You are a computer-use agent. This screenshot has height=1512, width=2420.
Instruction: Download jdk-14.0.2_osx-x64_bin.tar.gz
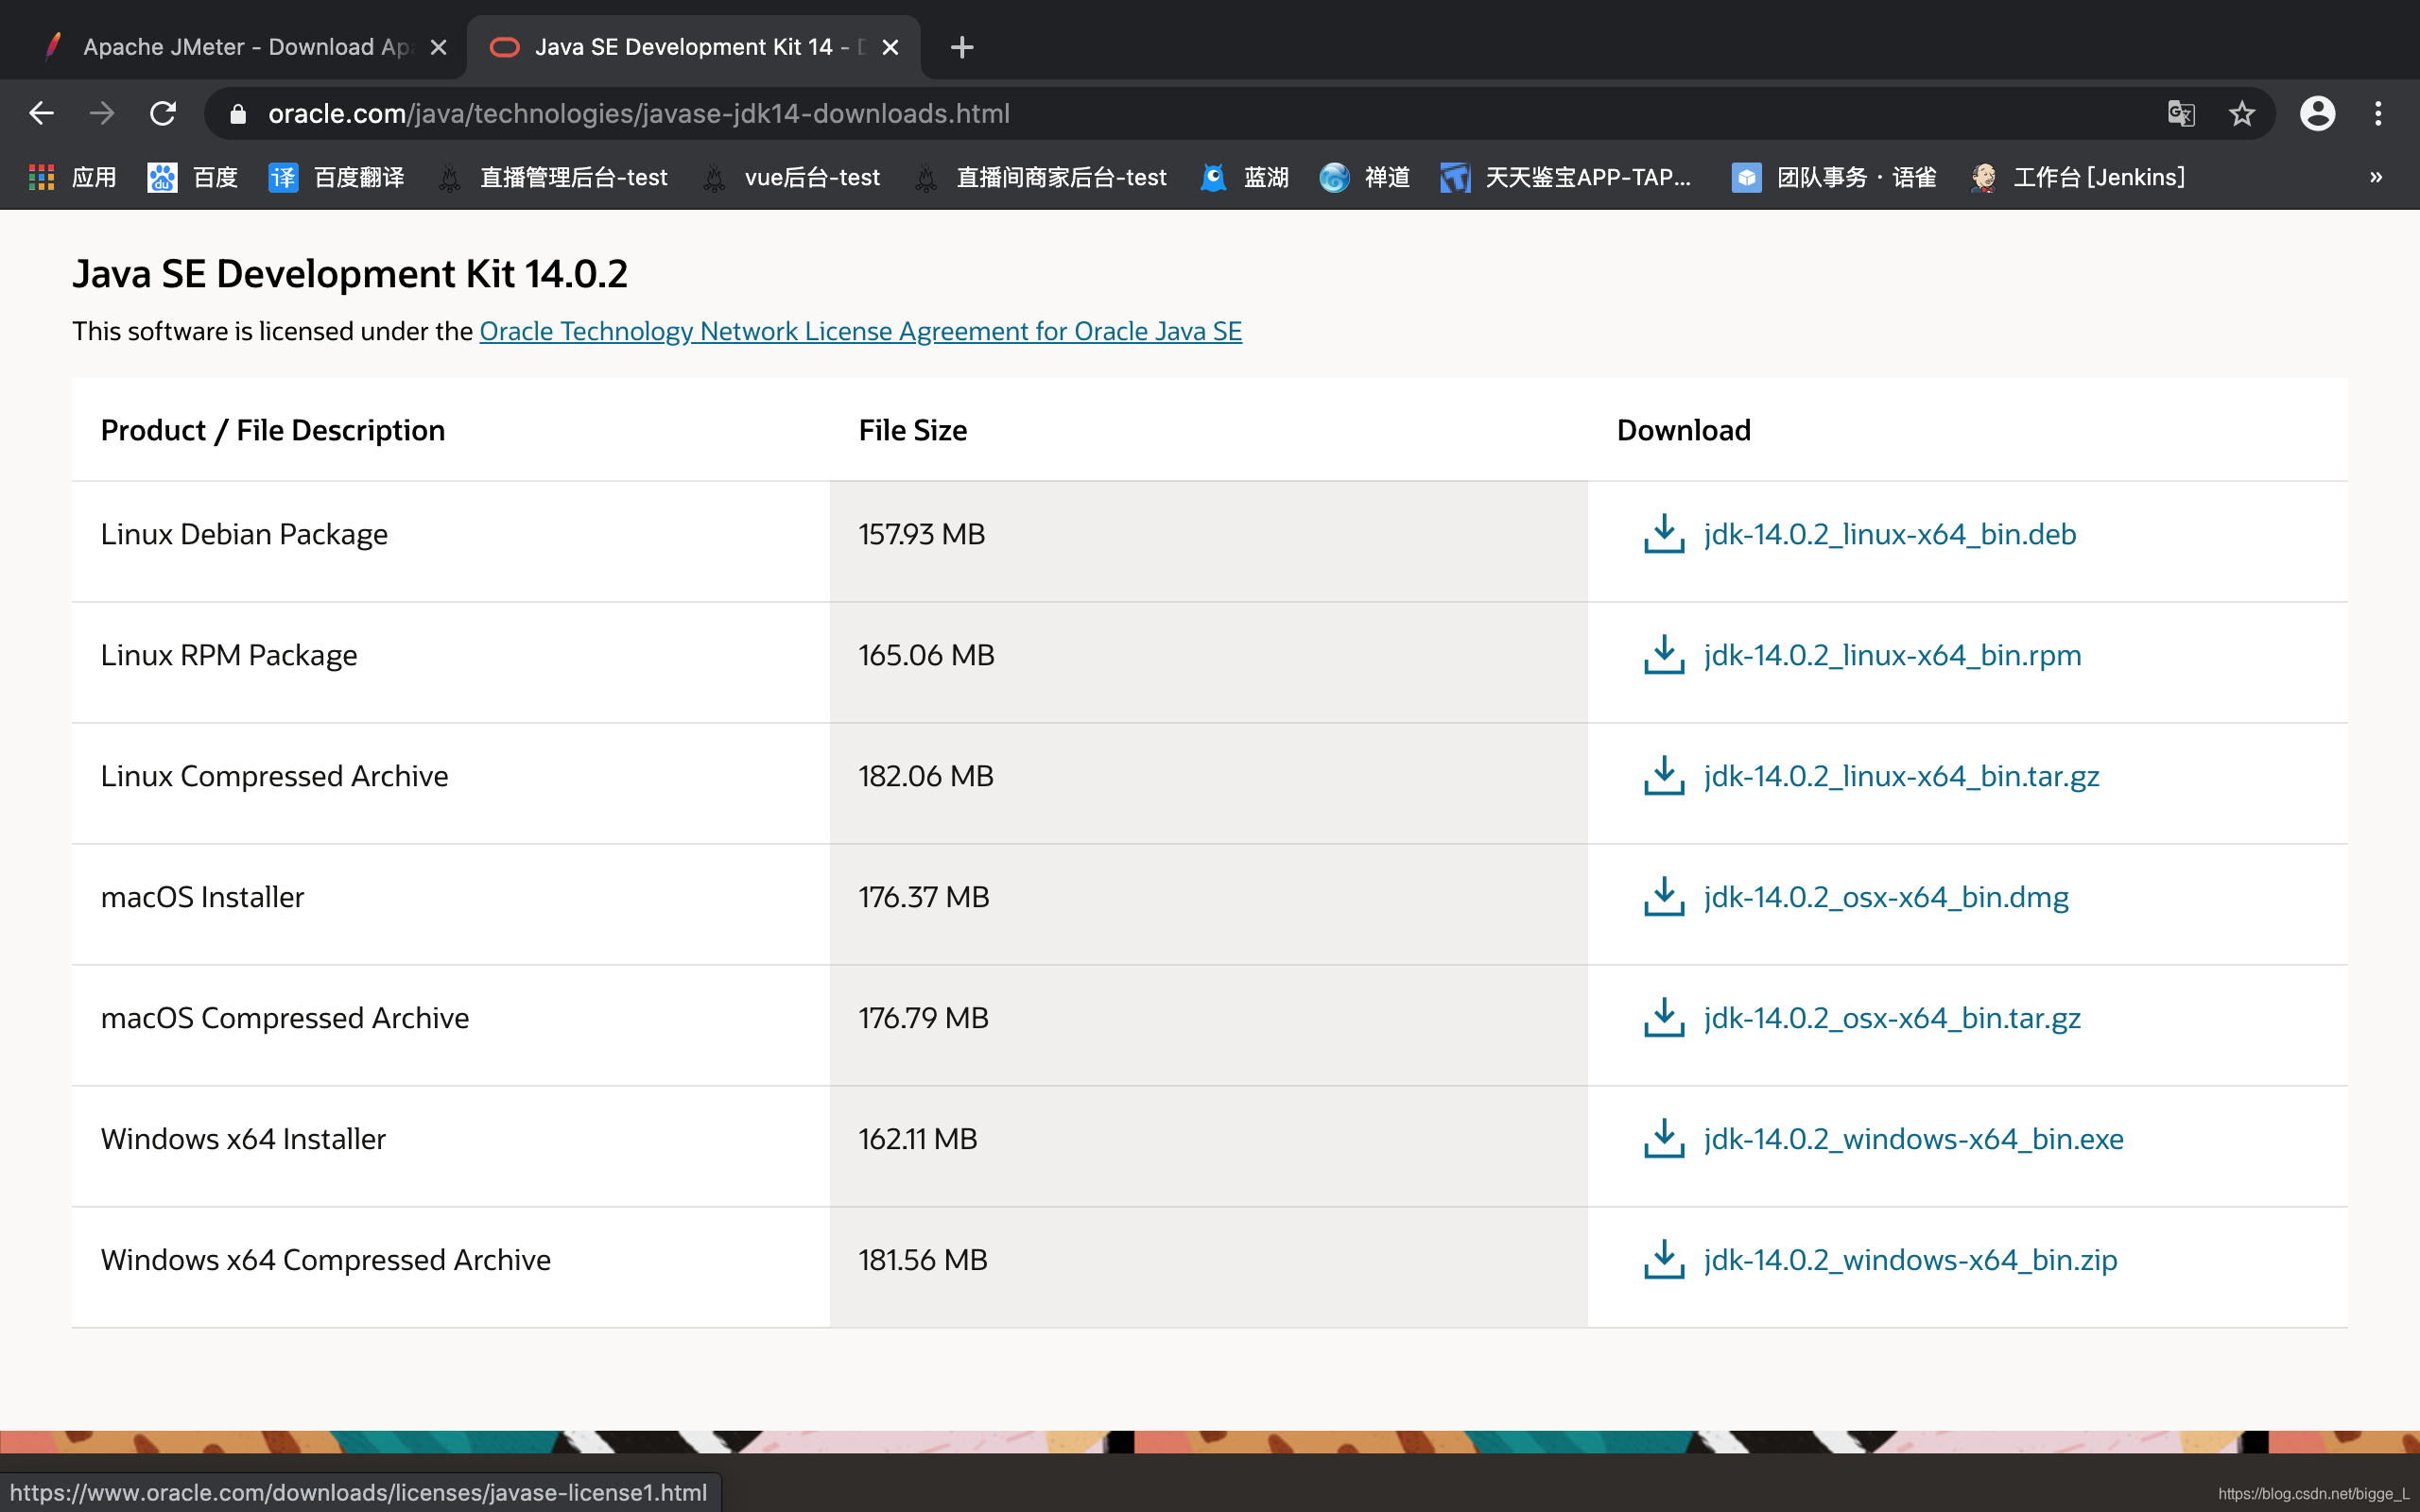pos(1892,1018)
